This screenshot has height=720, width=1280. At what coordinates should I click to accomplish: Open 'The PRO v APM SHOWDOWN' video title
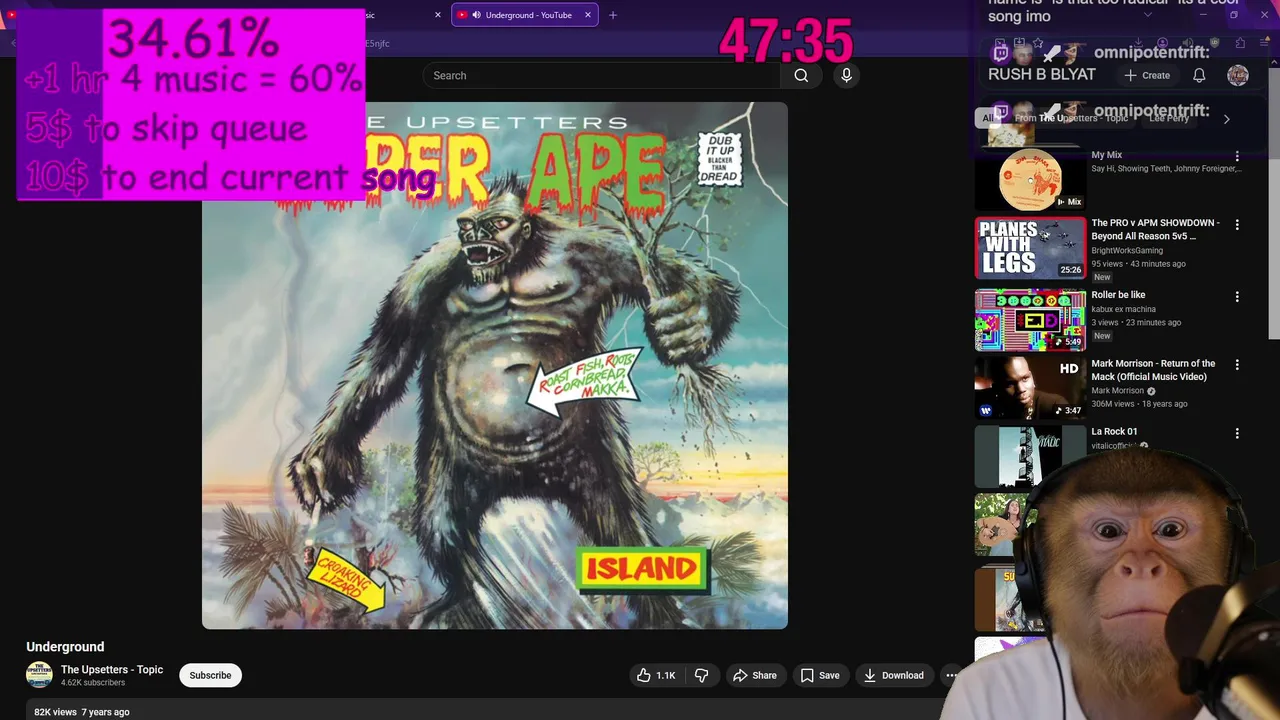tap(1155, 230)
